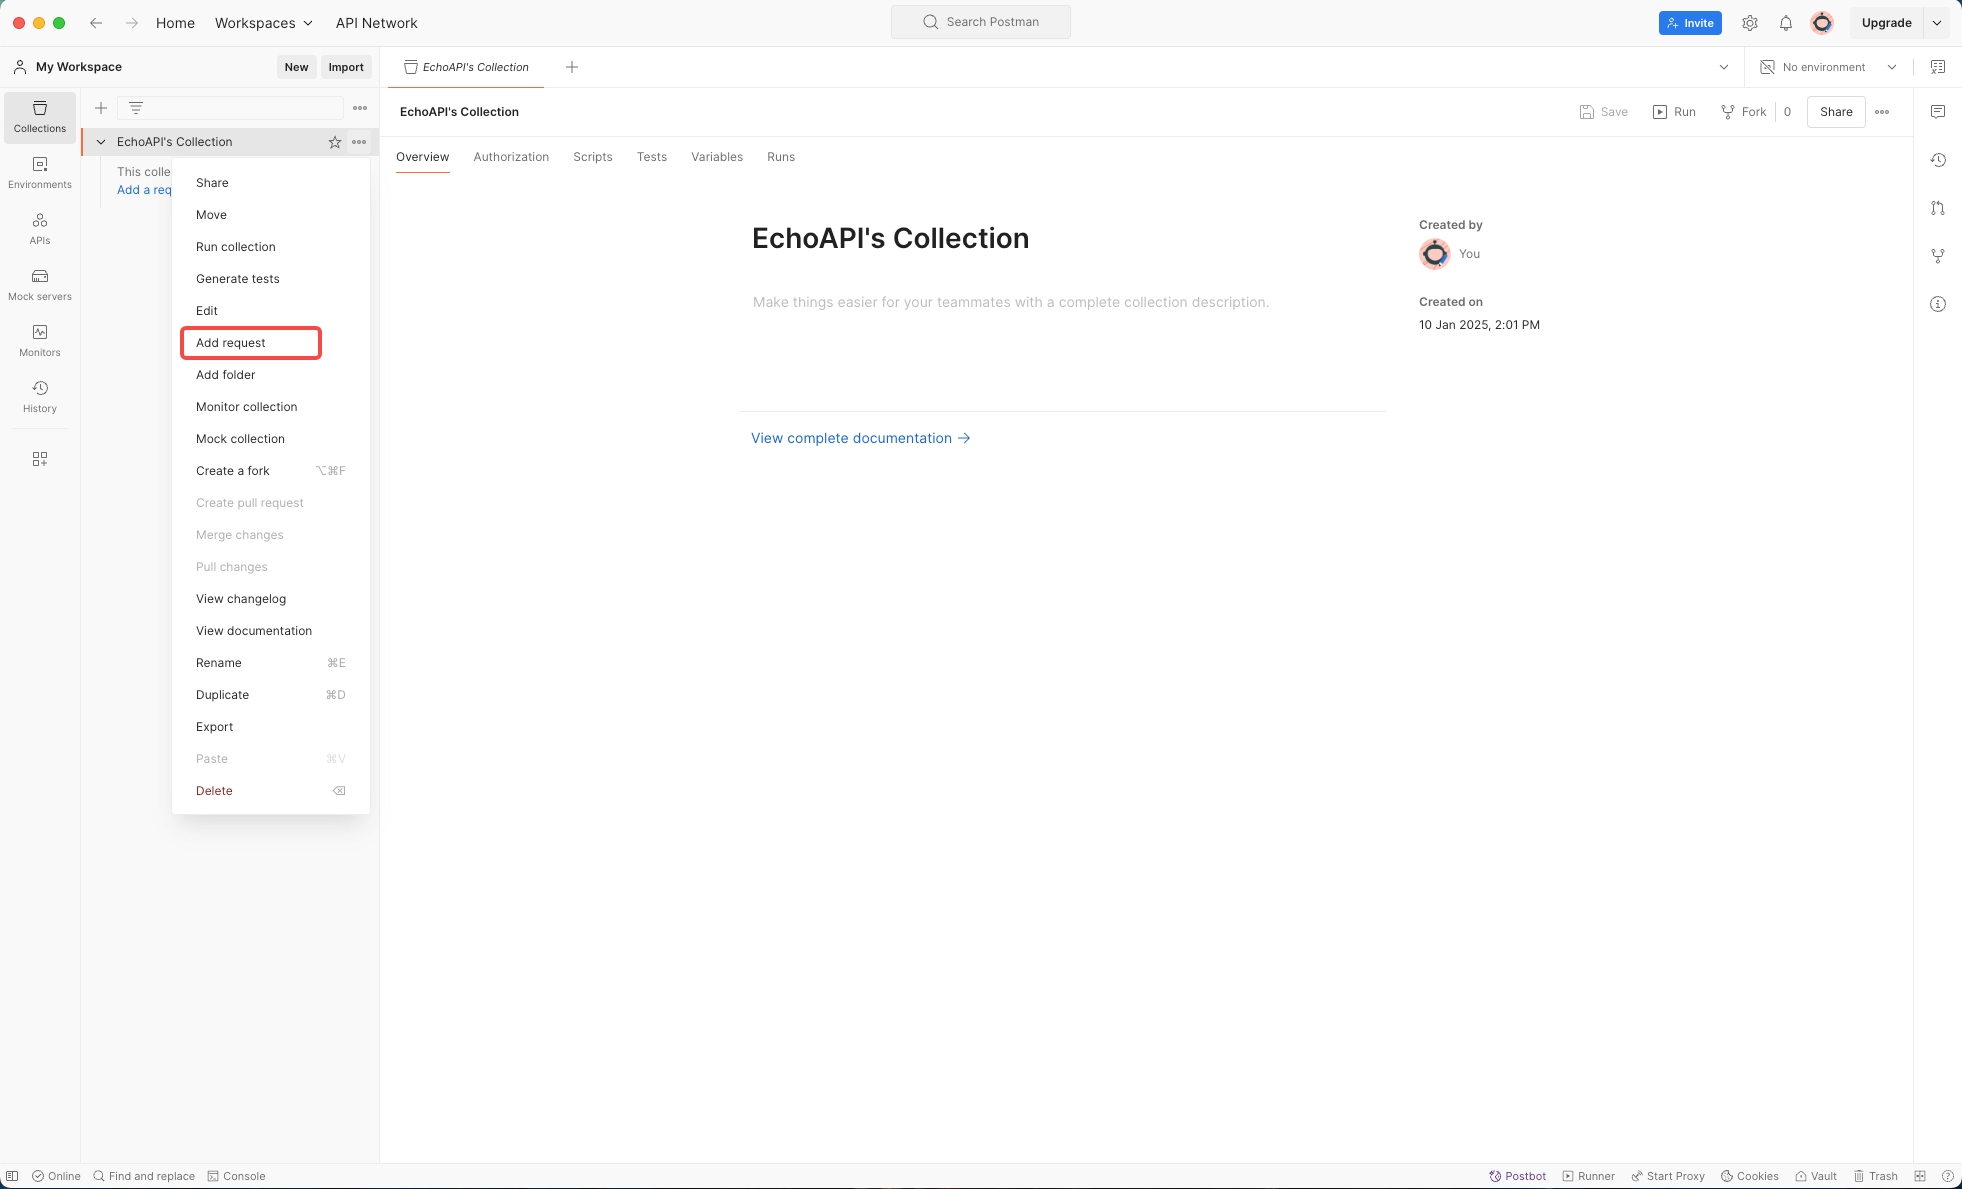The height and width of the screenshot is (1189, 1962).
Task: Select Delete in the context menu
Action: point(271,791)
